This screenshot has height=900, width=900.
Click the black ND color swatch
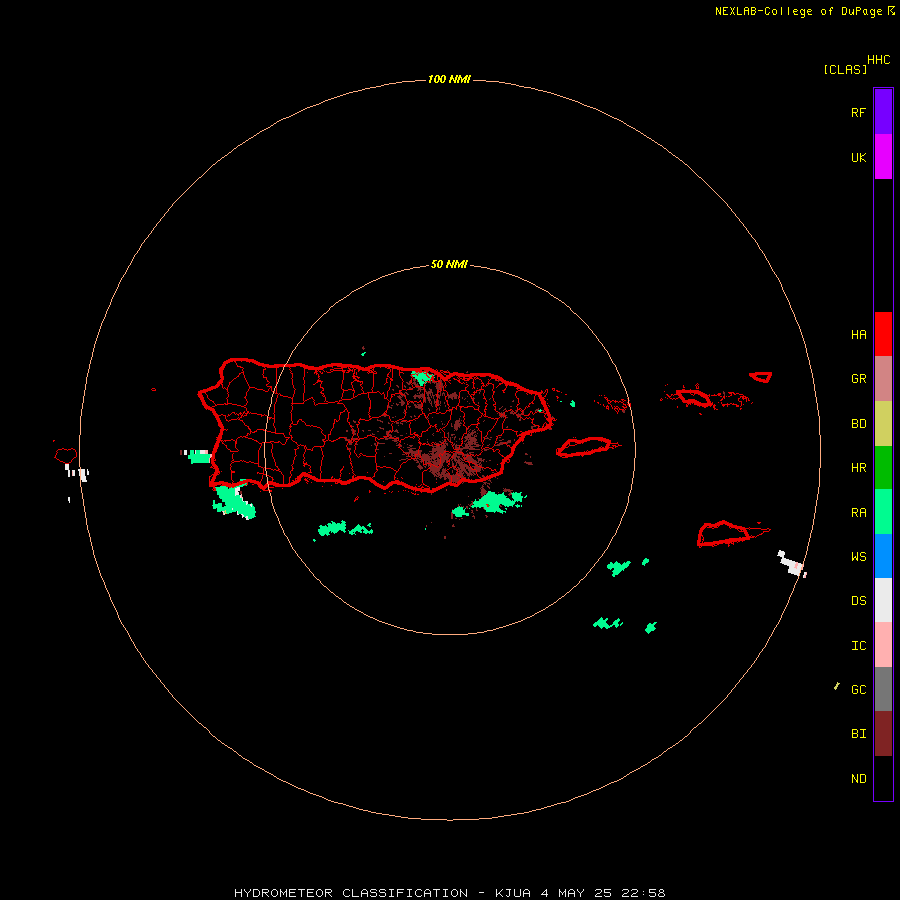[x=883, y=778]
